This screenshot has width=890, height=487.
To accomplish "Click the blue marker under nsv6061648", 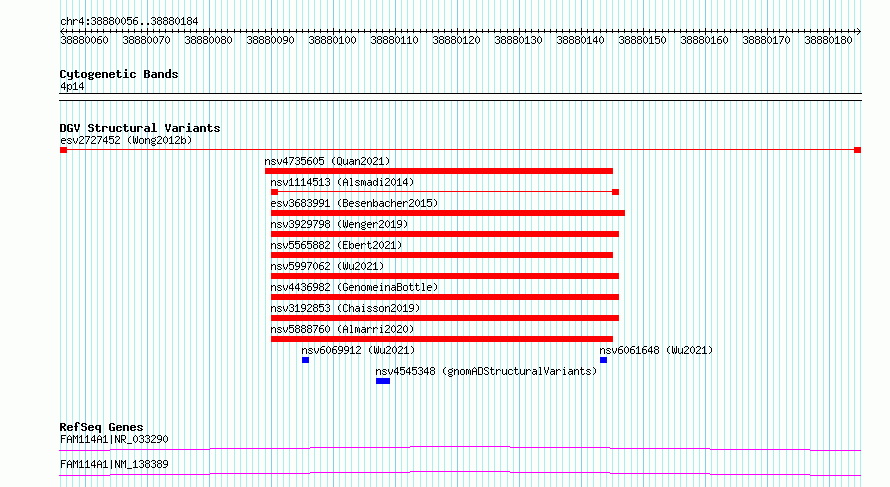I will click(x=603, y=360).
